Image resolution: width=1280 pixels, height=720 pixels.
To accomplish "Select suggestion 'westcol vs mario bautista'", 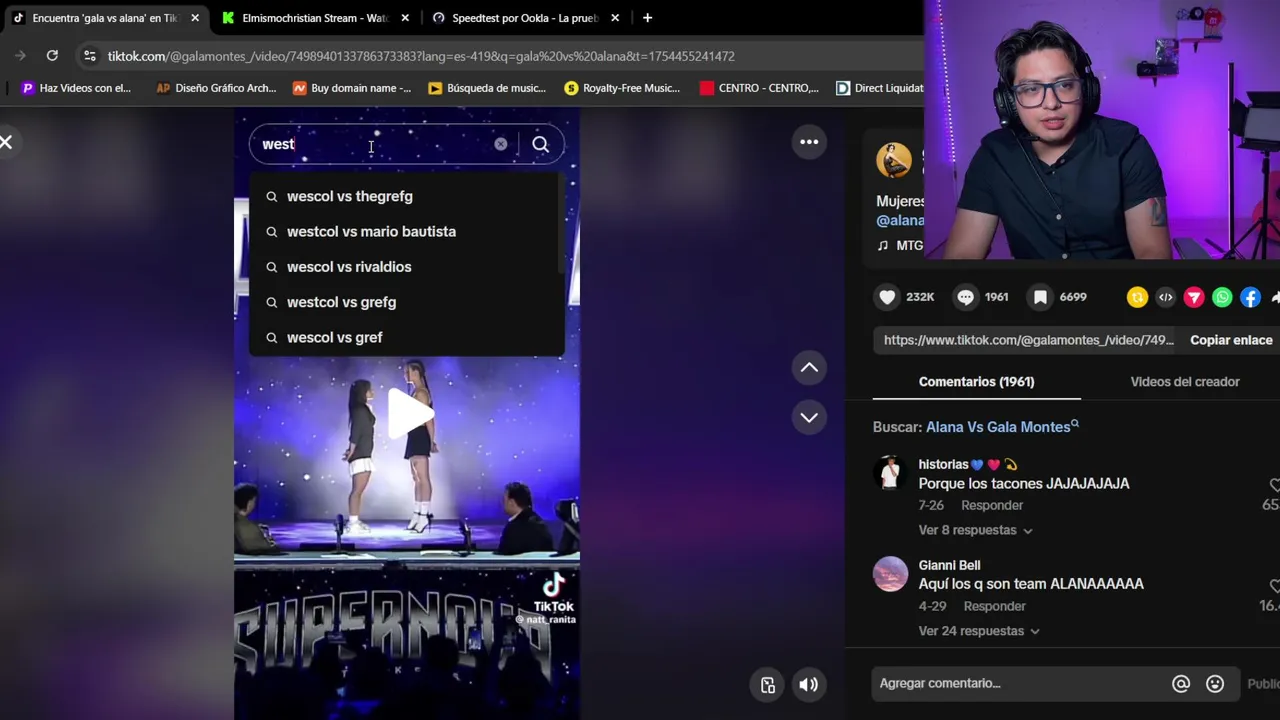I will (x=406, y=231).
